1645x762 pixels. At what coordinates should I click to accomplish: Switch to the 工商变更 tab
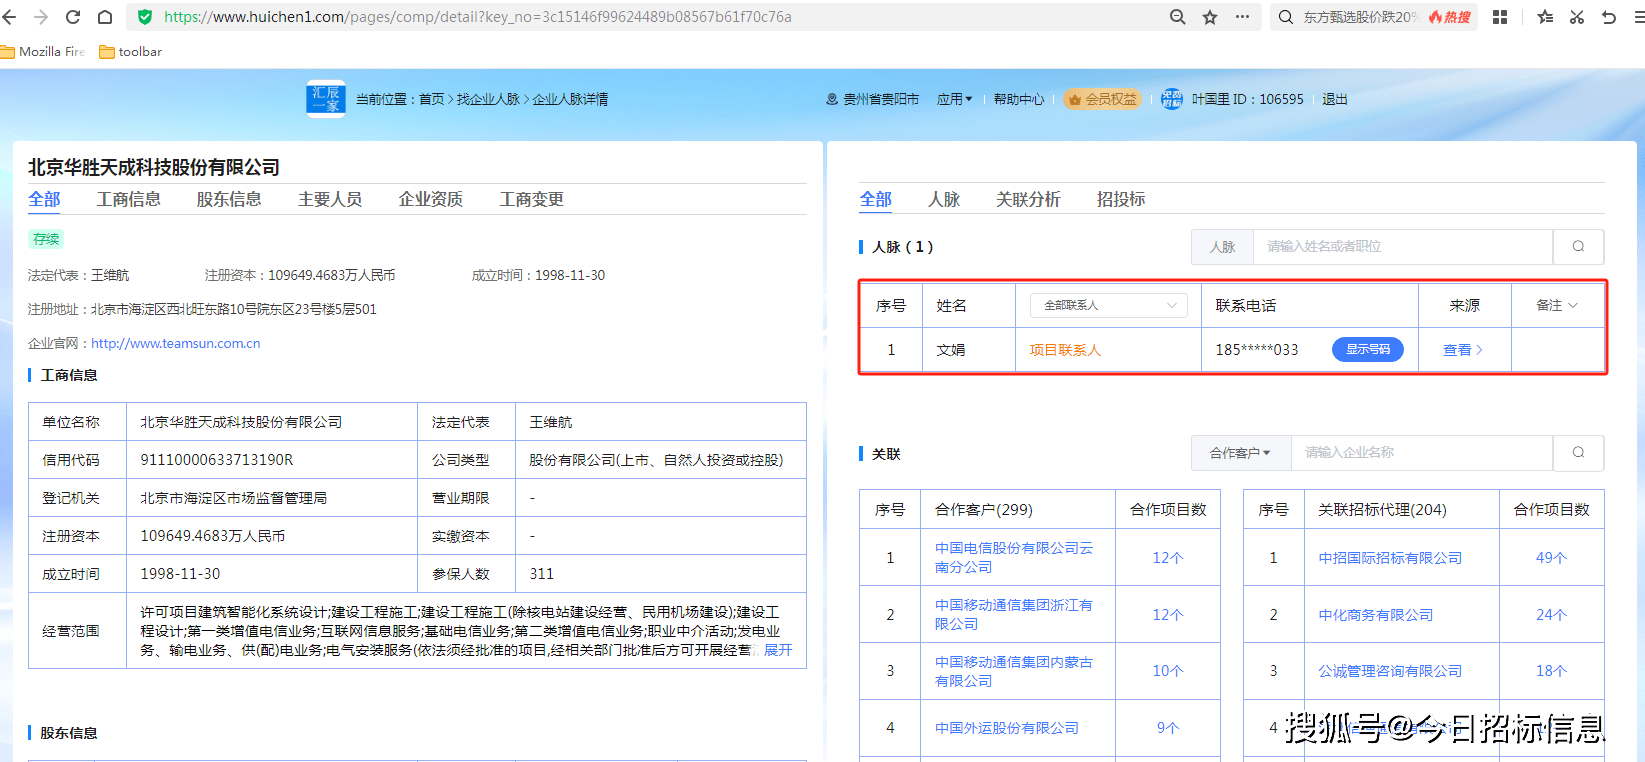(532, 199)
